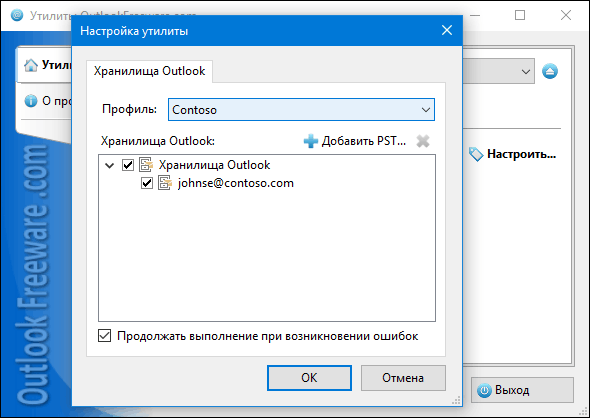The image size is (590, 418).
Task: Collapse the Хранилища Outlook tree node
Action: click(x=109, y=165)
